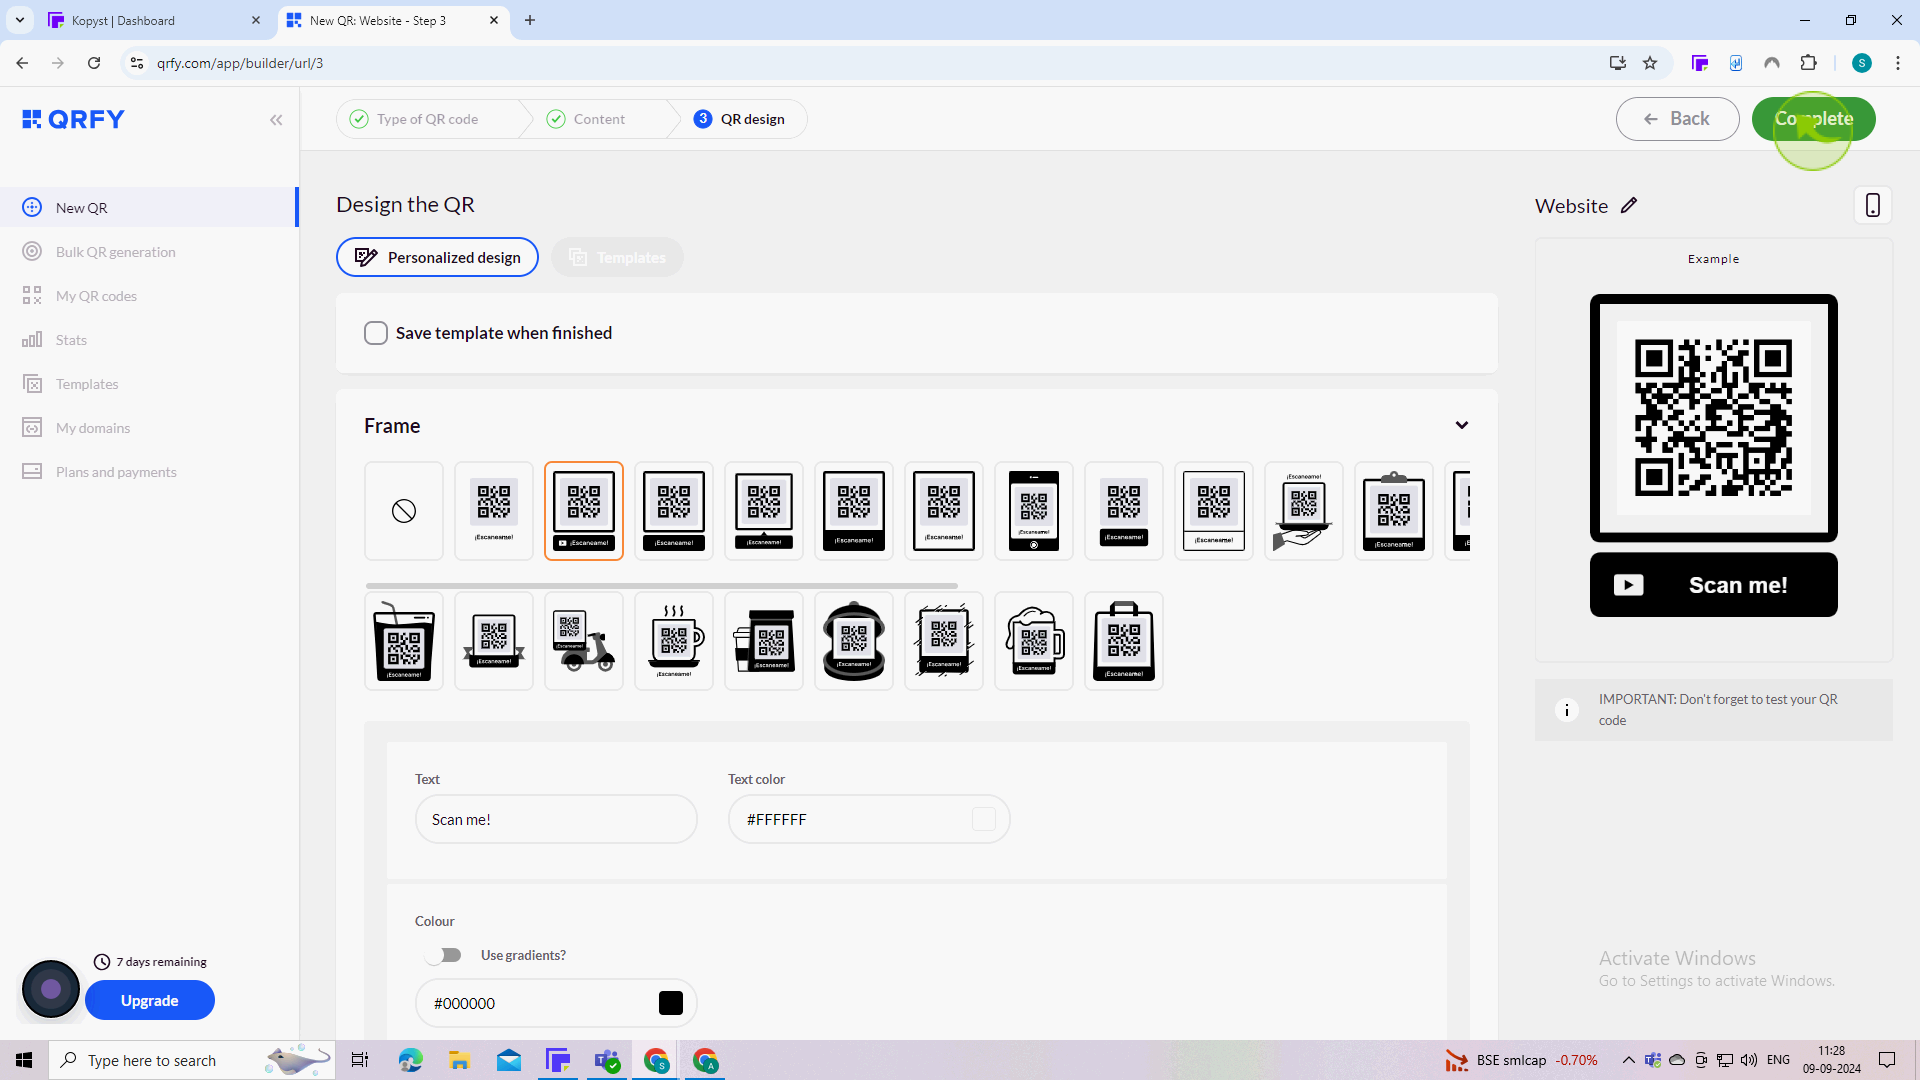The height and width of the screenshot is (1080, 1920).
Task: Open the Chrome profile avatar
Action: (x=1862, y=63)
